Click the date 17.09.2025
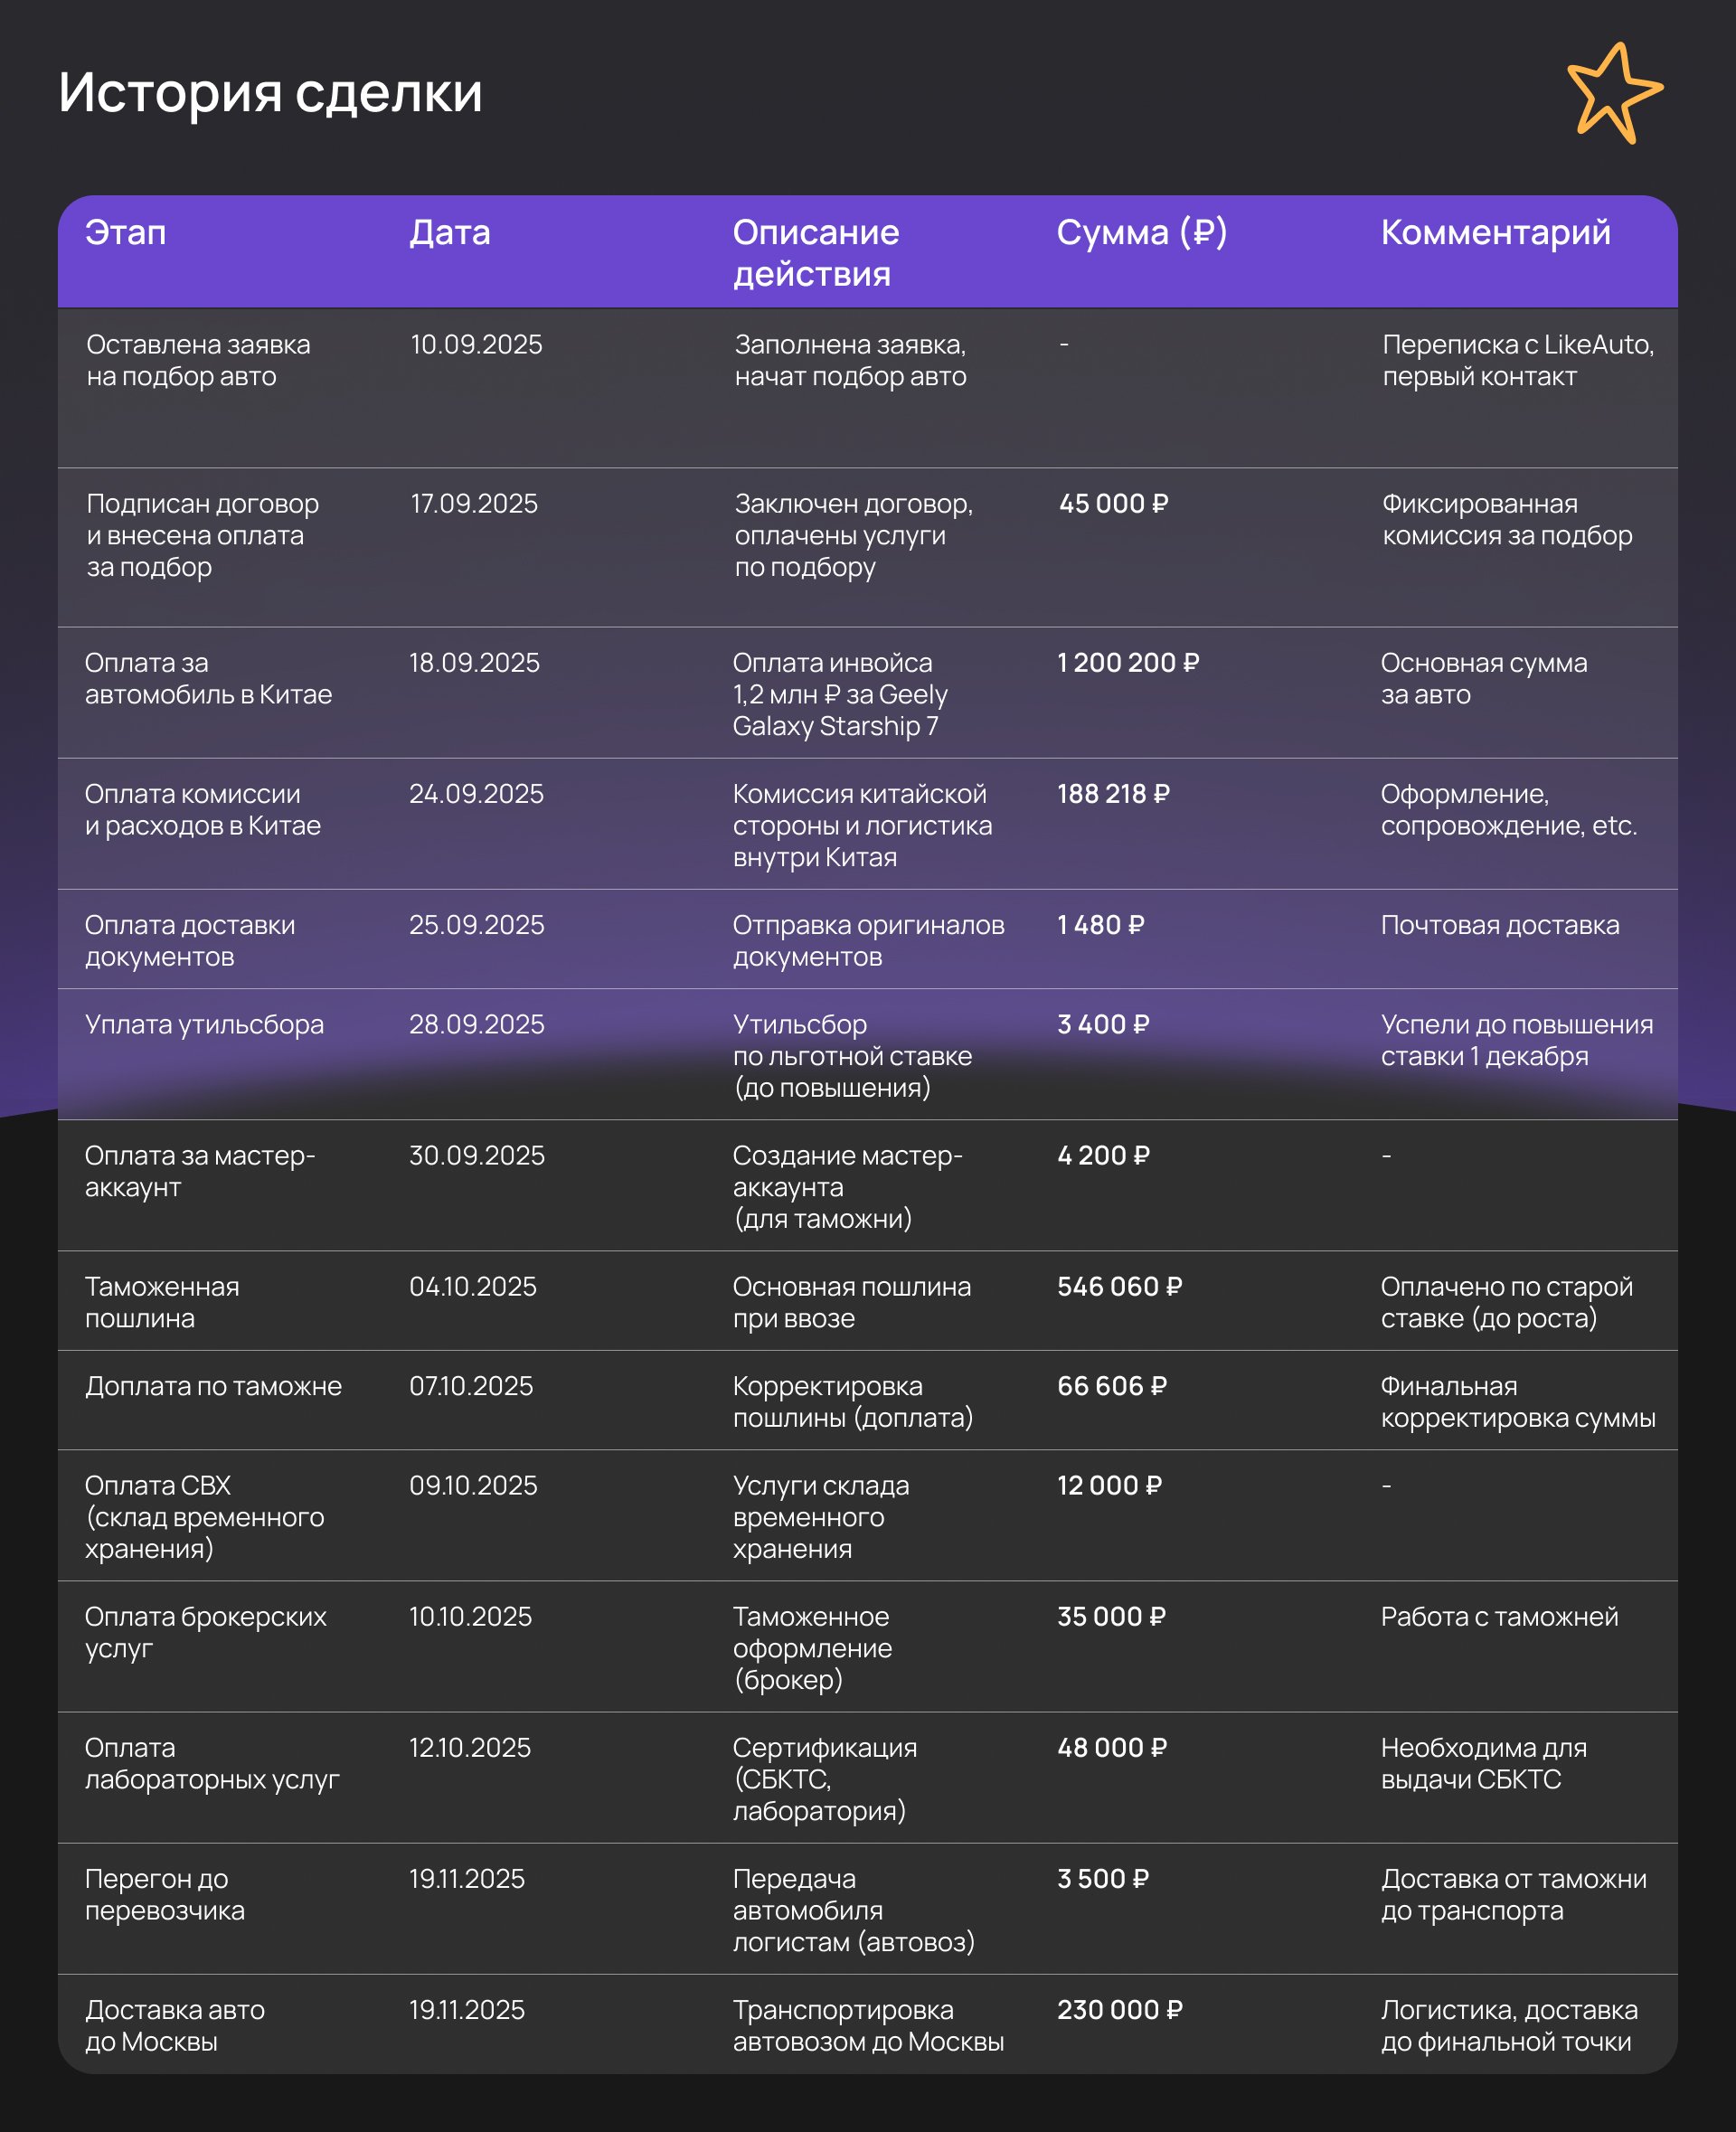Image resolution: width=1736 pixels, height=2132 pixels. pyautogui.click(x=474, y=503)
